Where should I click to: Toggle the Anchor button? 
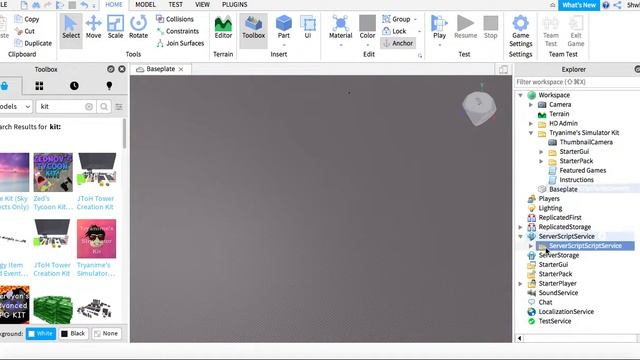pos(398,43)
